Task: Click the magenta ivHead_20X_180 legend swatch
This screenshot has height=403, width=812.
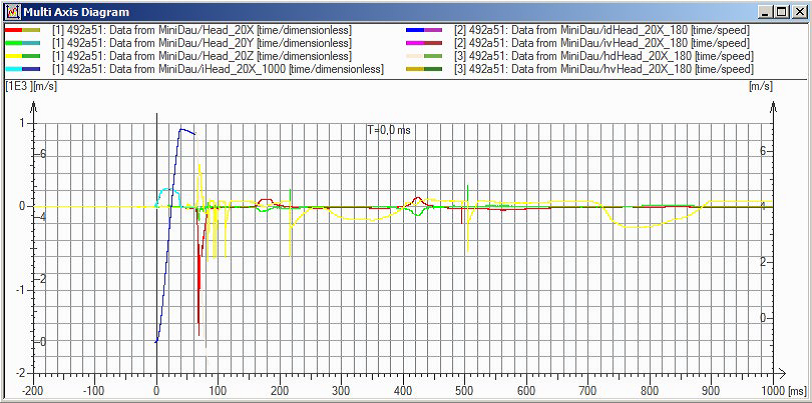Action: coord(424,43)
